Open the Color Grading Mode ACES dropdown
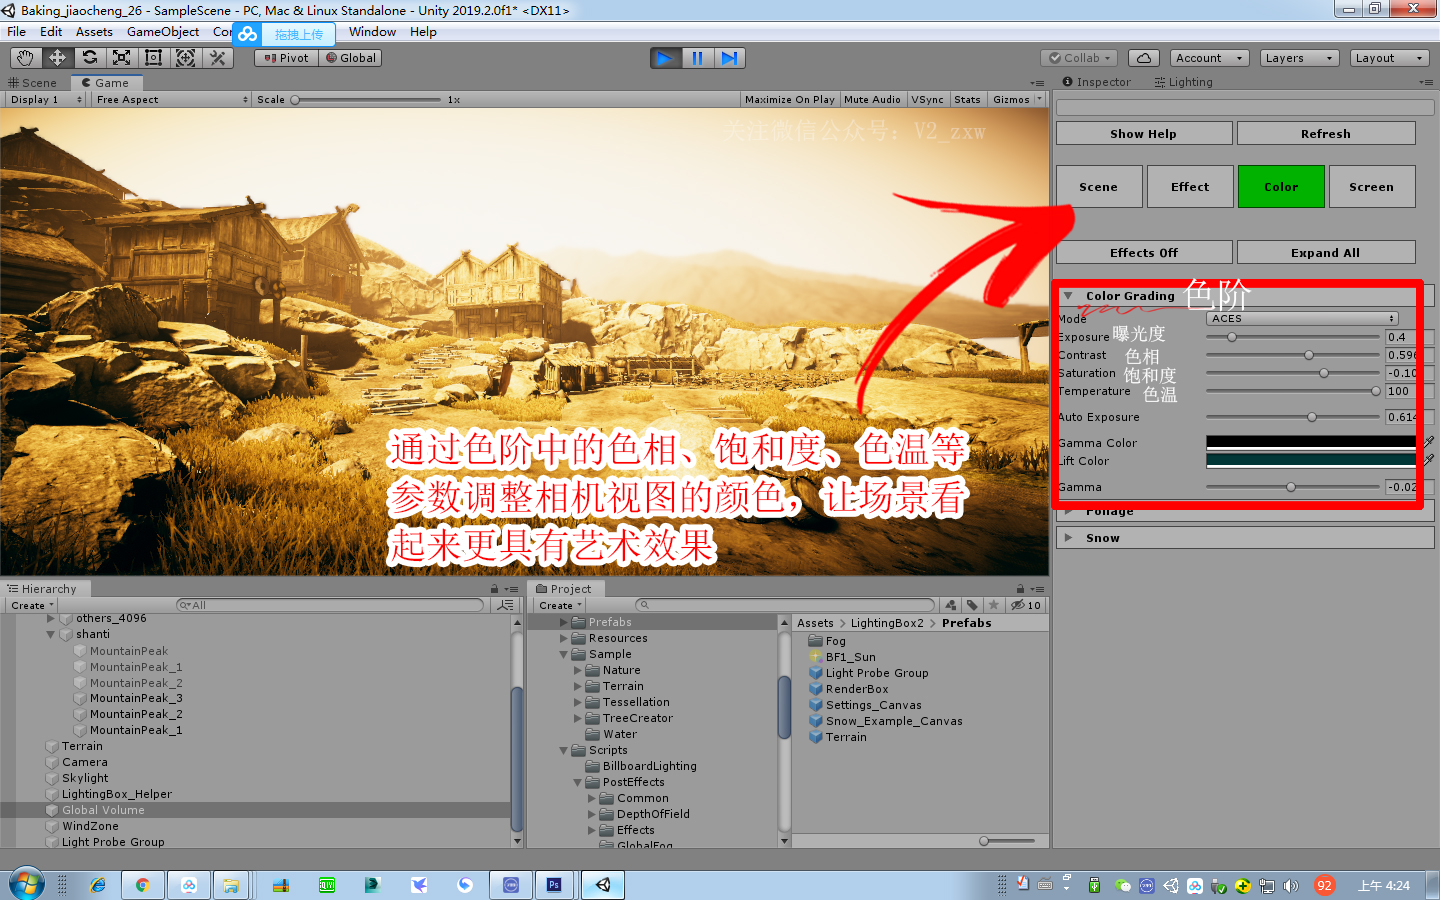The height and width of the screenshot is (900, 1440). (1302, 318)
